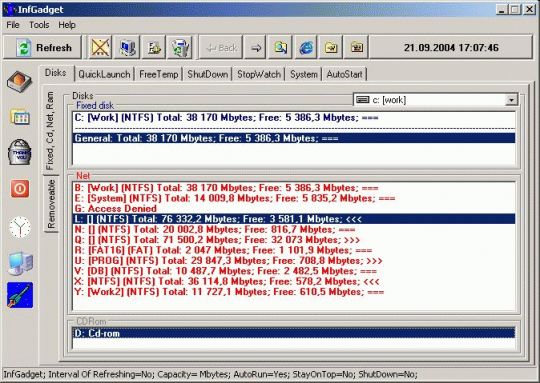The height and width of the screenshot is (383, 540).
Task: Switch to the FreeTemp tab
Action: [158, 74]
